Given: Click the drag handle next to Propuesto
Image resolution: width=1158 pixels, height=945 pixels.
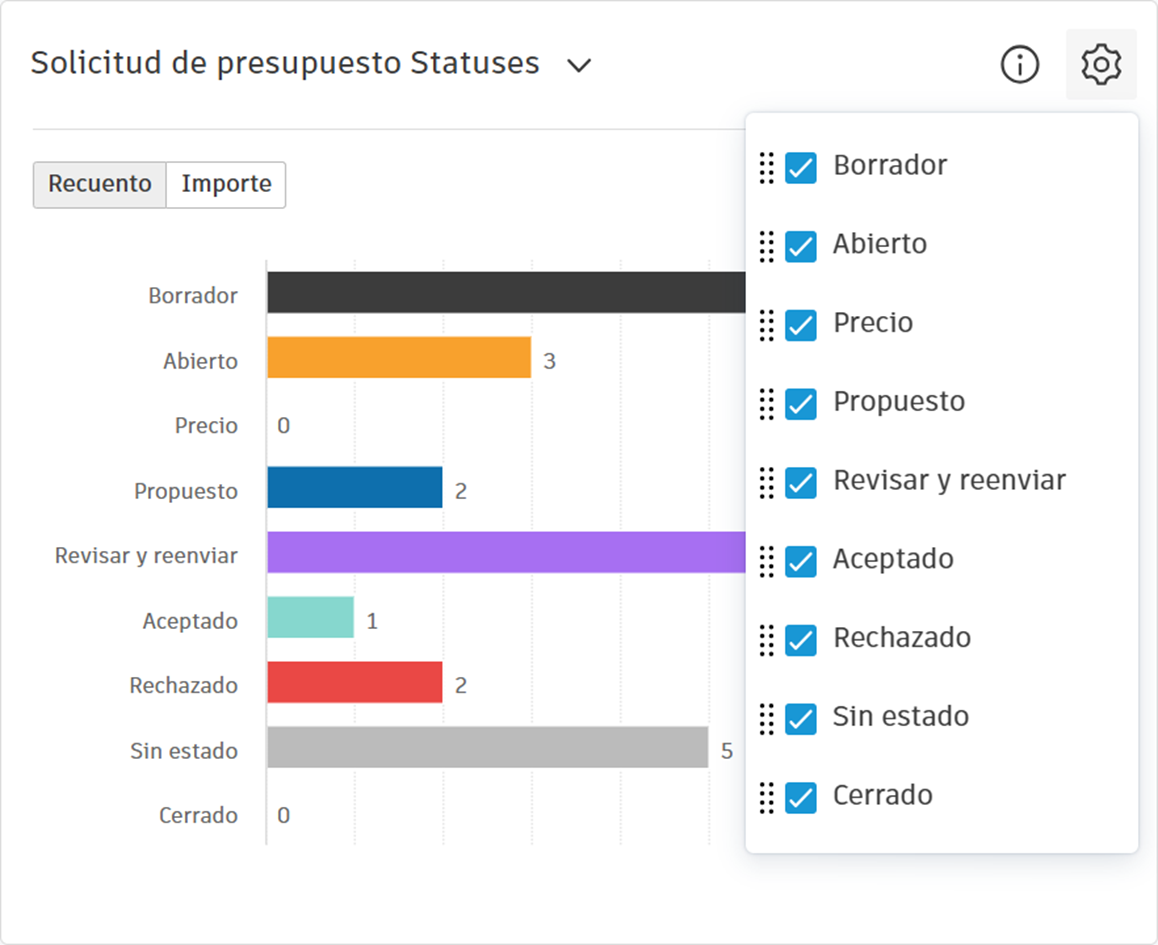Looking at the screenshot, I should click(x=767, y=403).
